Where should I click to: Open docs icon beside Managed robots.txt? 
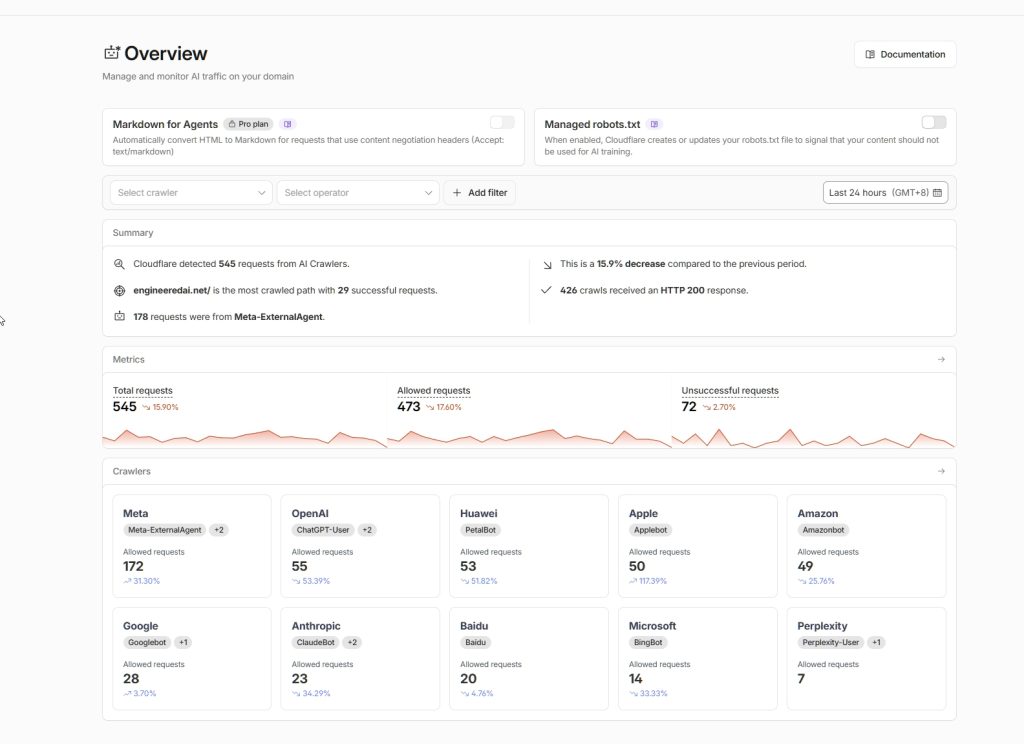pos(654,124)
